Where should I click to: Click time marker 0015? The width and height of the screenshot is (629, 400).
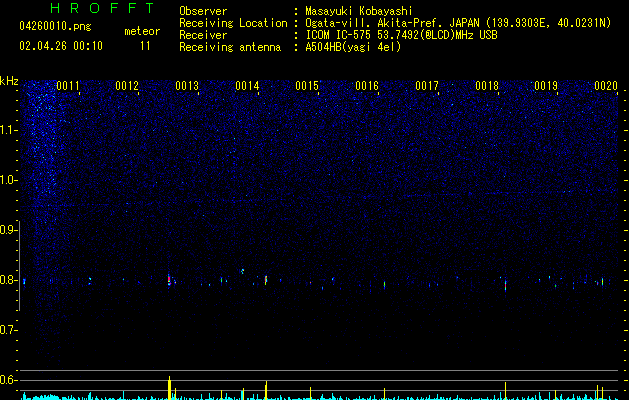307,86
